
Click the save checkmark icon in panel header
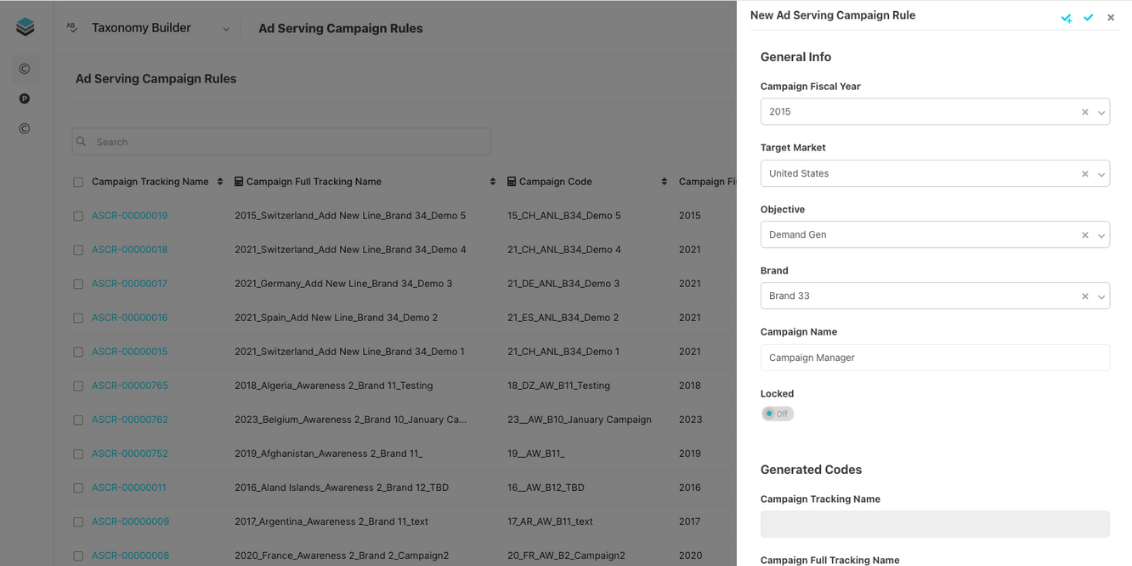tap(1088, 17)
